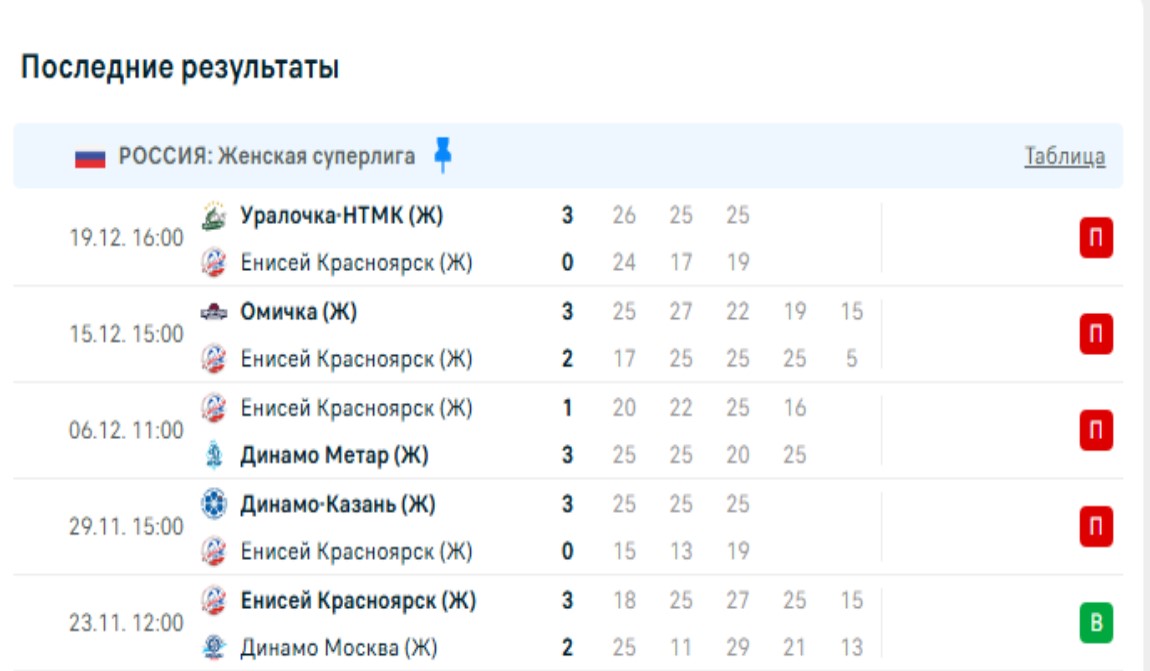This screenshot has height=671, width=1150.
Task: Open the match dated 06.12. 11:00
Action: tap(126, 431)
